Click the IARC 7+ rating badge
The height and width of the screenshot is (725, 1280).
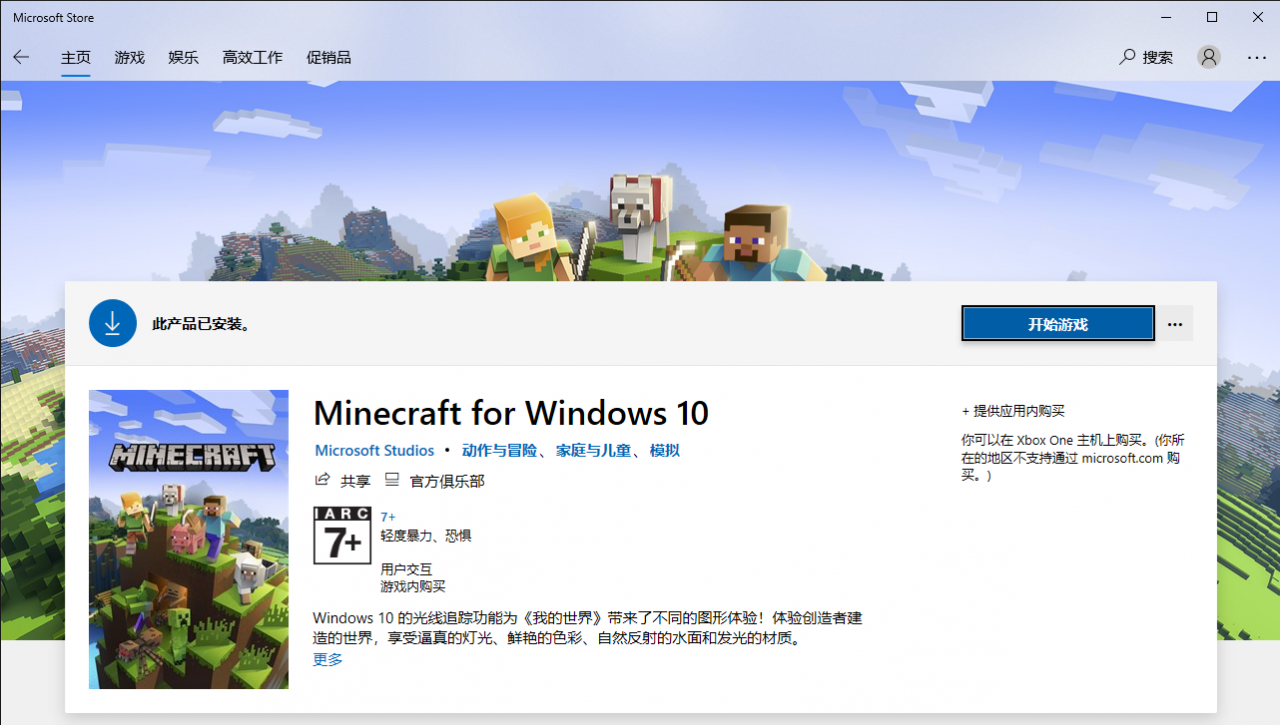pos(342,535)
